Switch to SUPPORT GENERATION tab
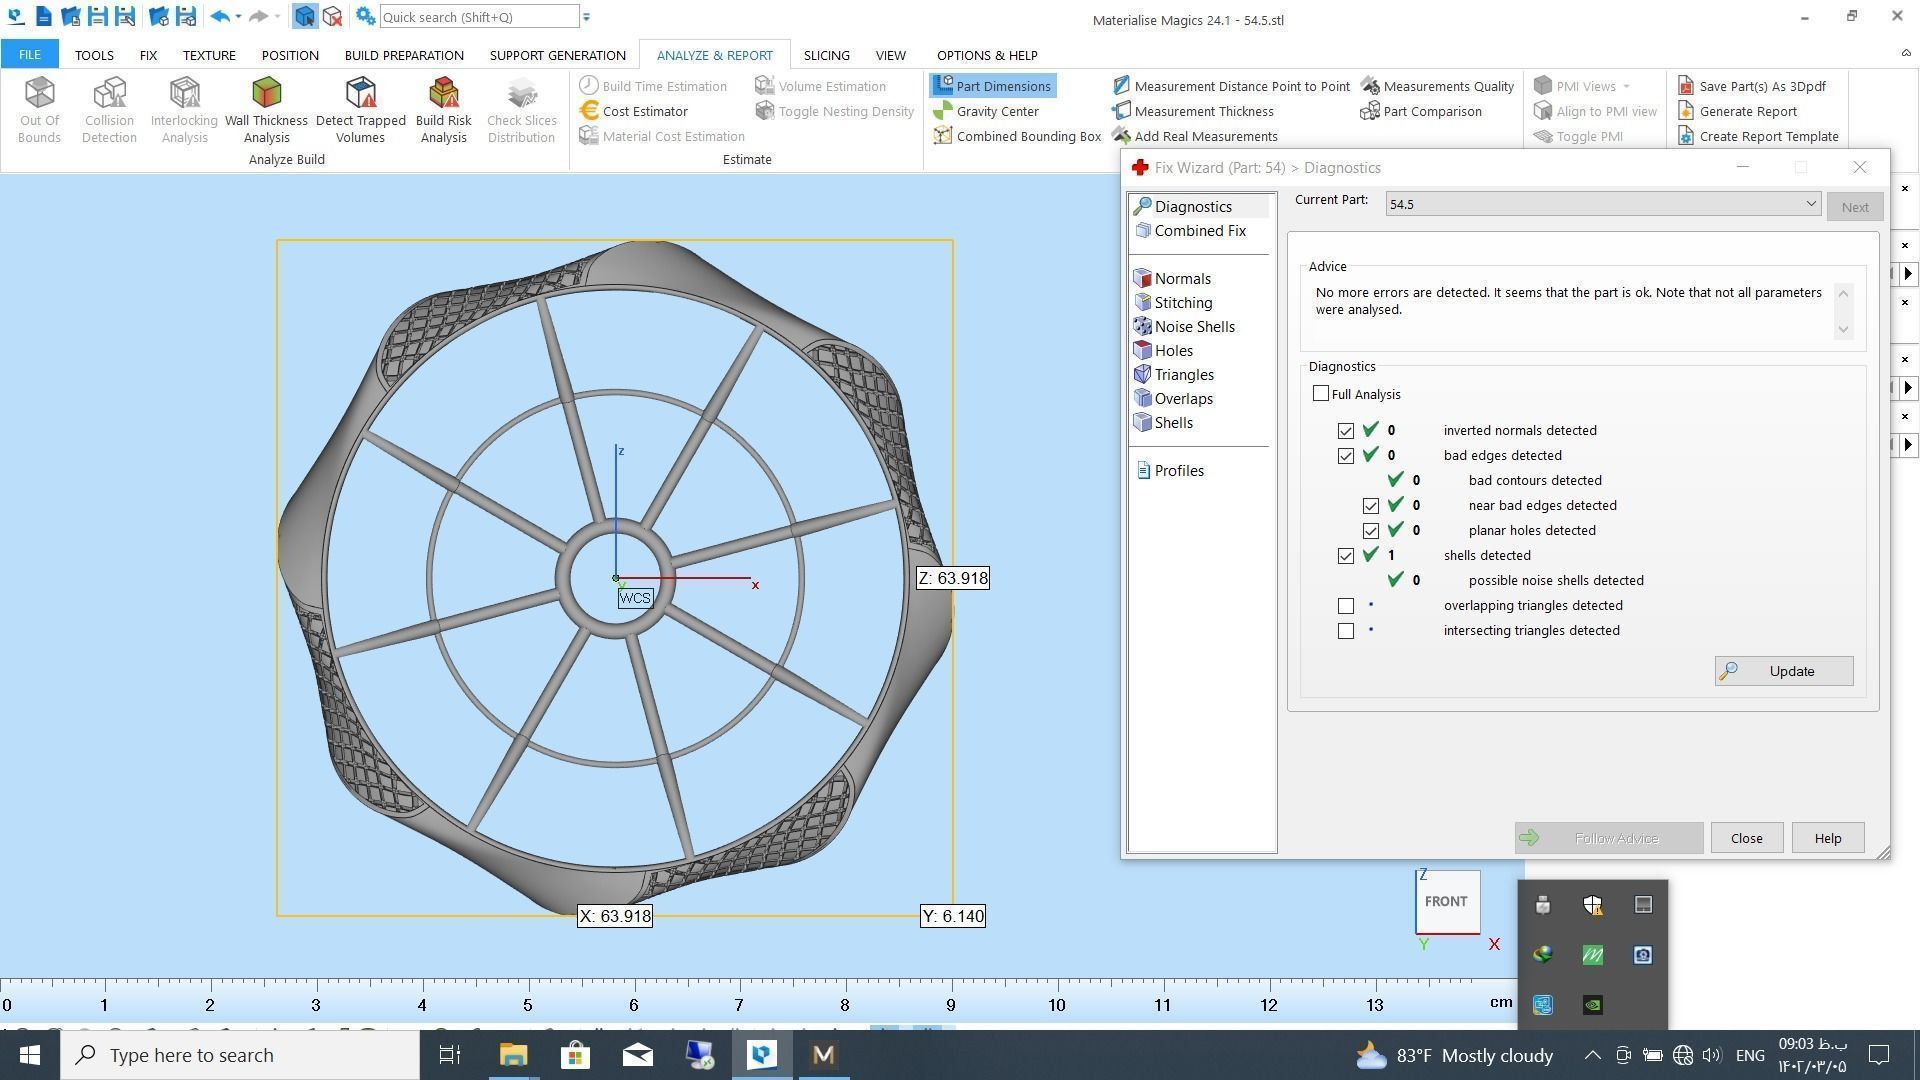Screen dimensions: 1920x1080 (x=557, y=55)
